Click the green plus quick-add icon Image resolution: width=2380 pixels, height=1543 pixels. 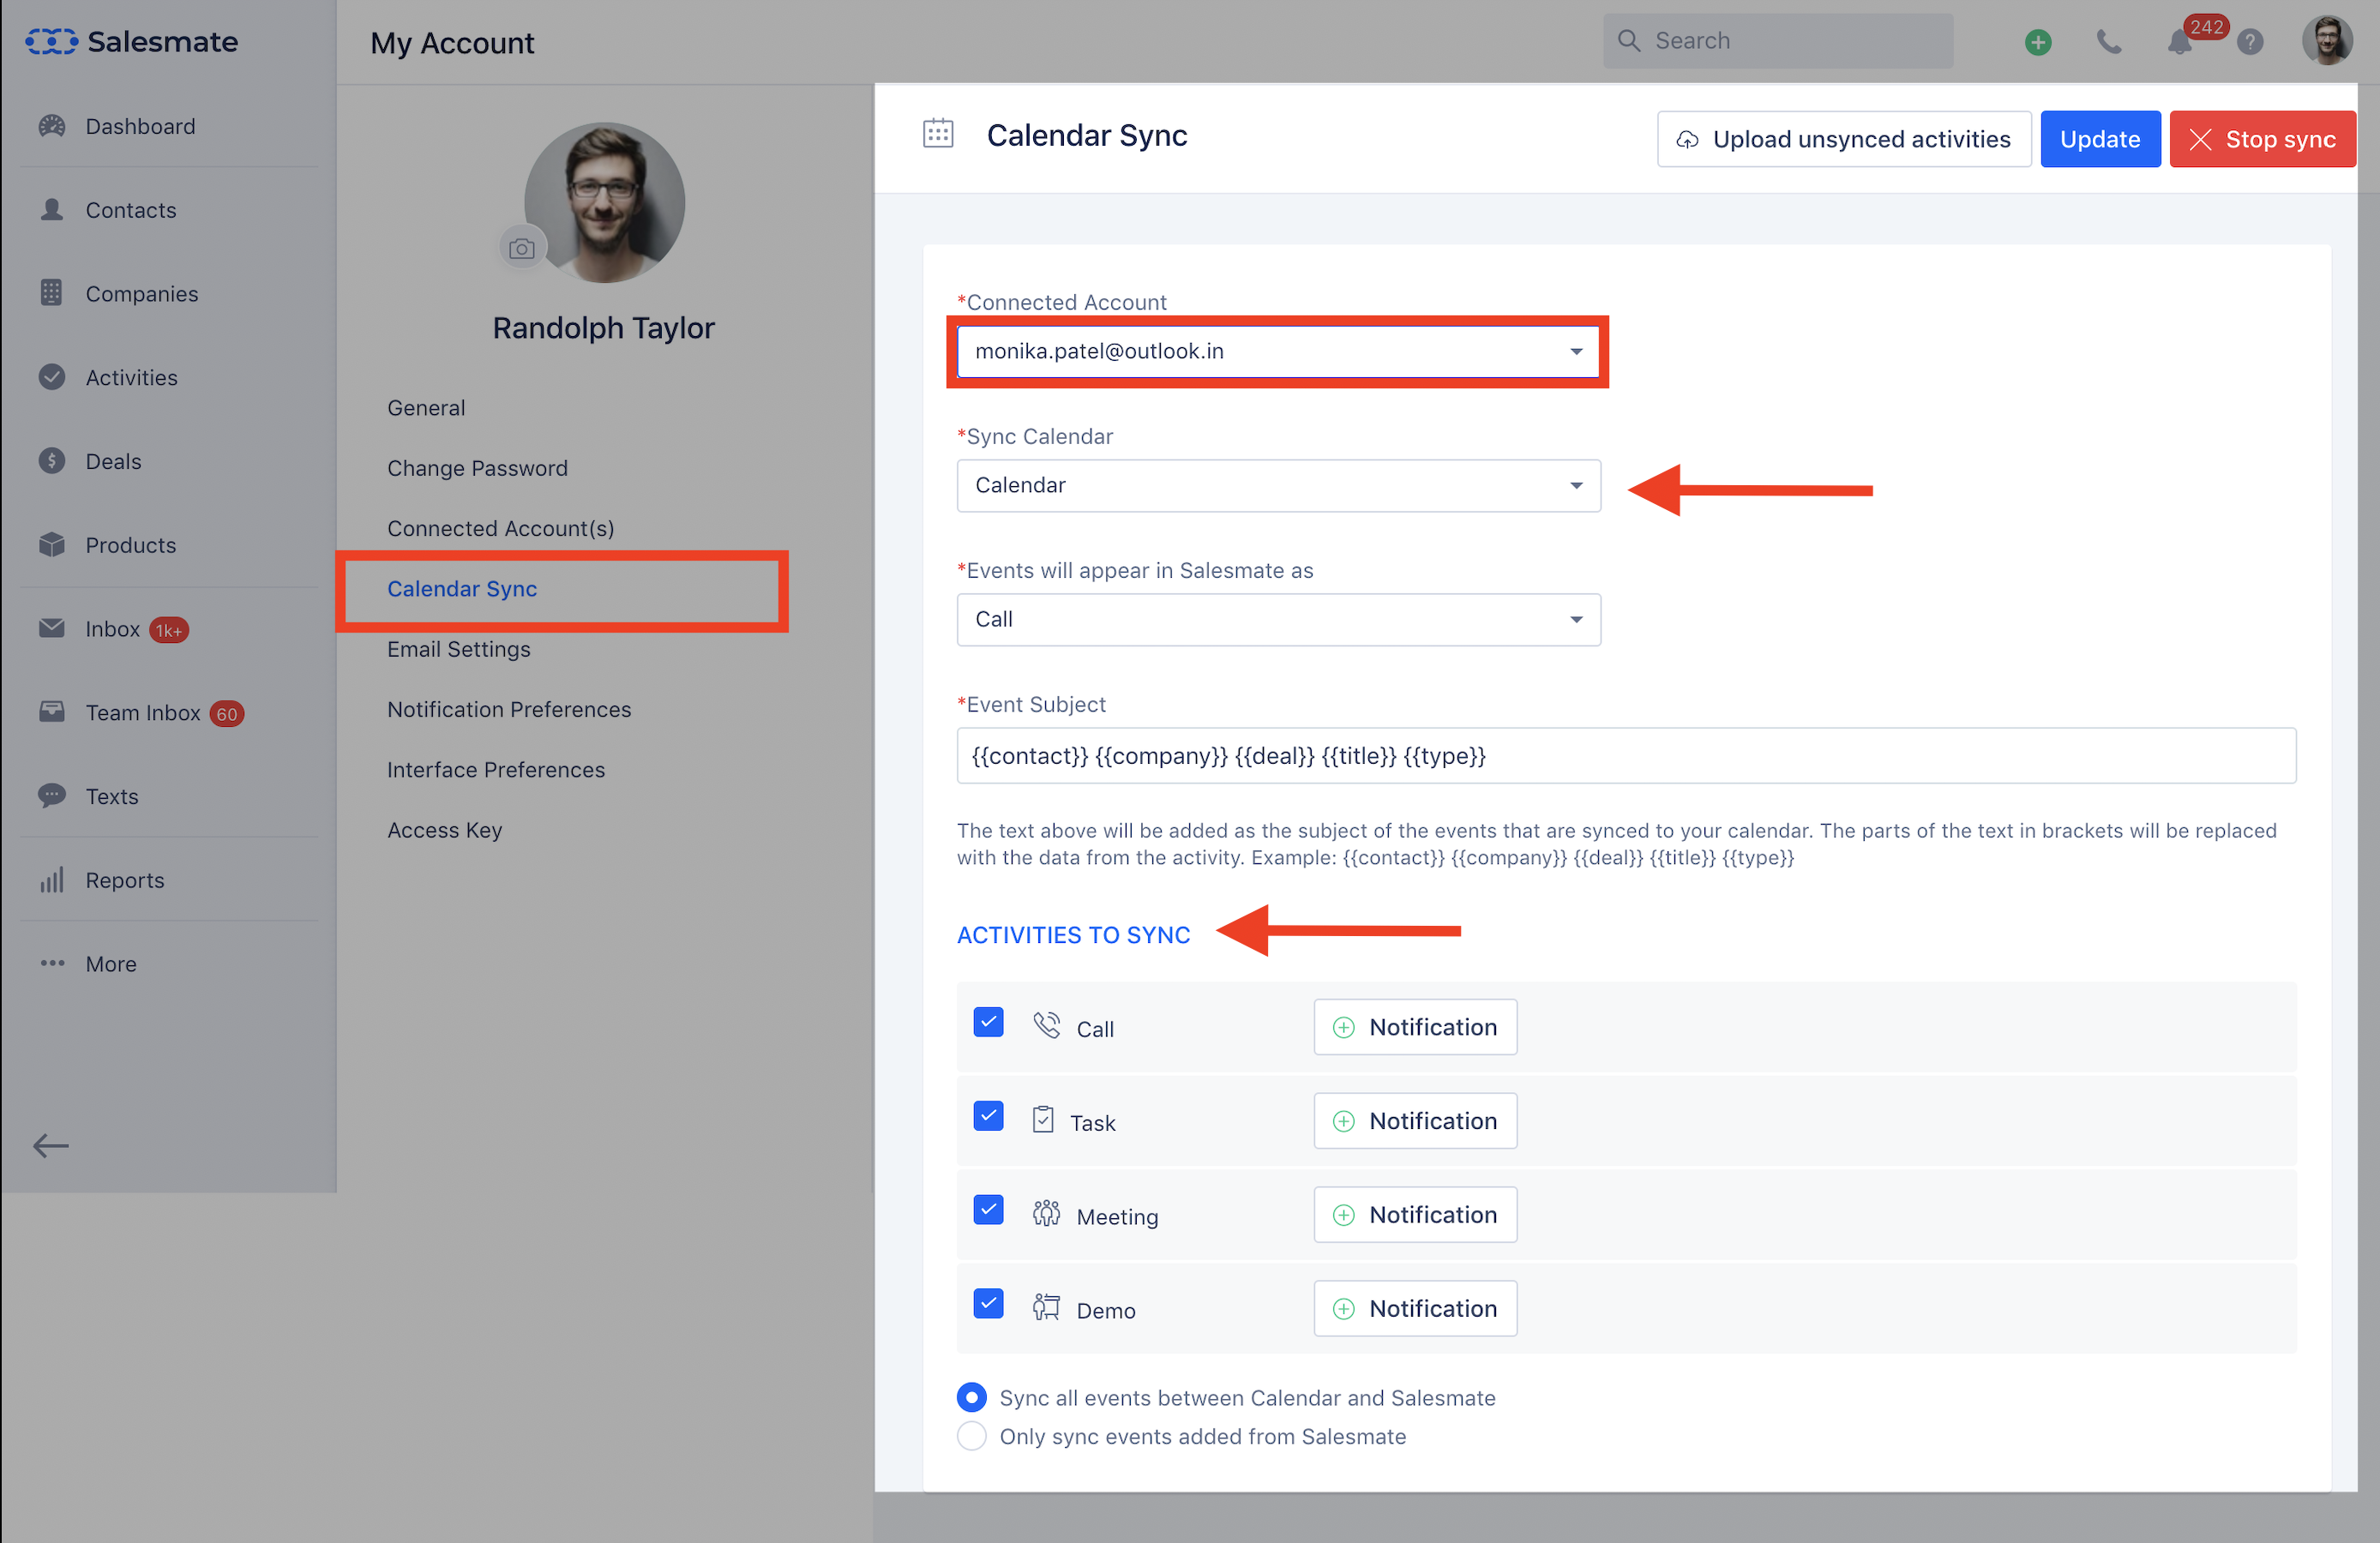[x=2038, y=42]
